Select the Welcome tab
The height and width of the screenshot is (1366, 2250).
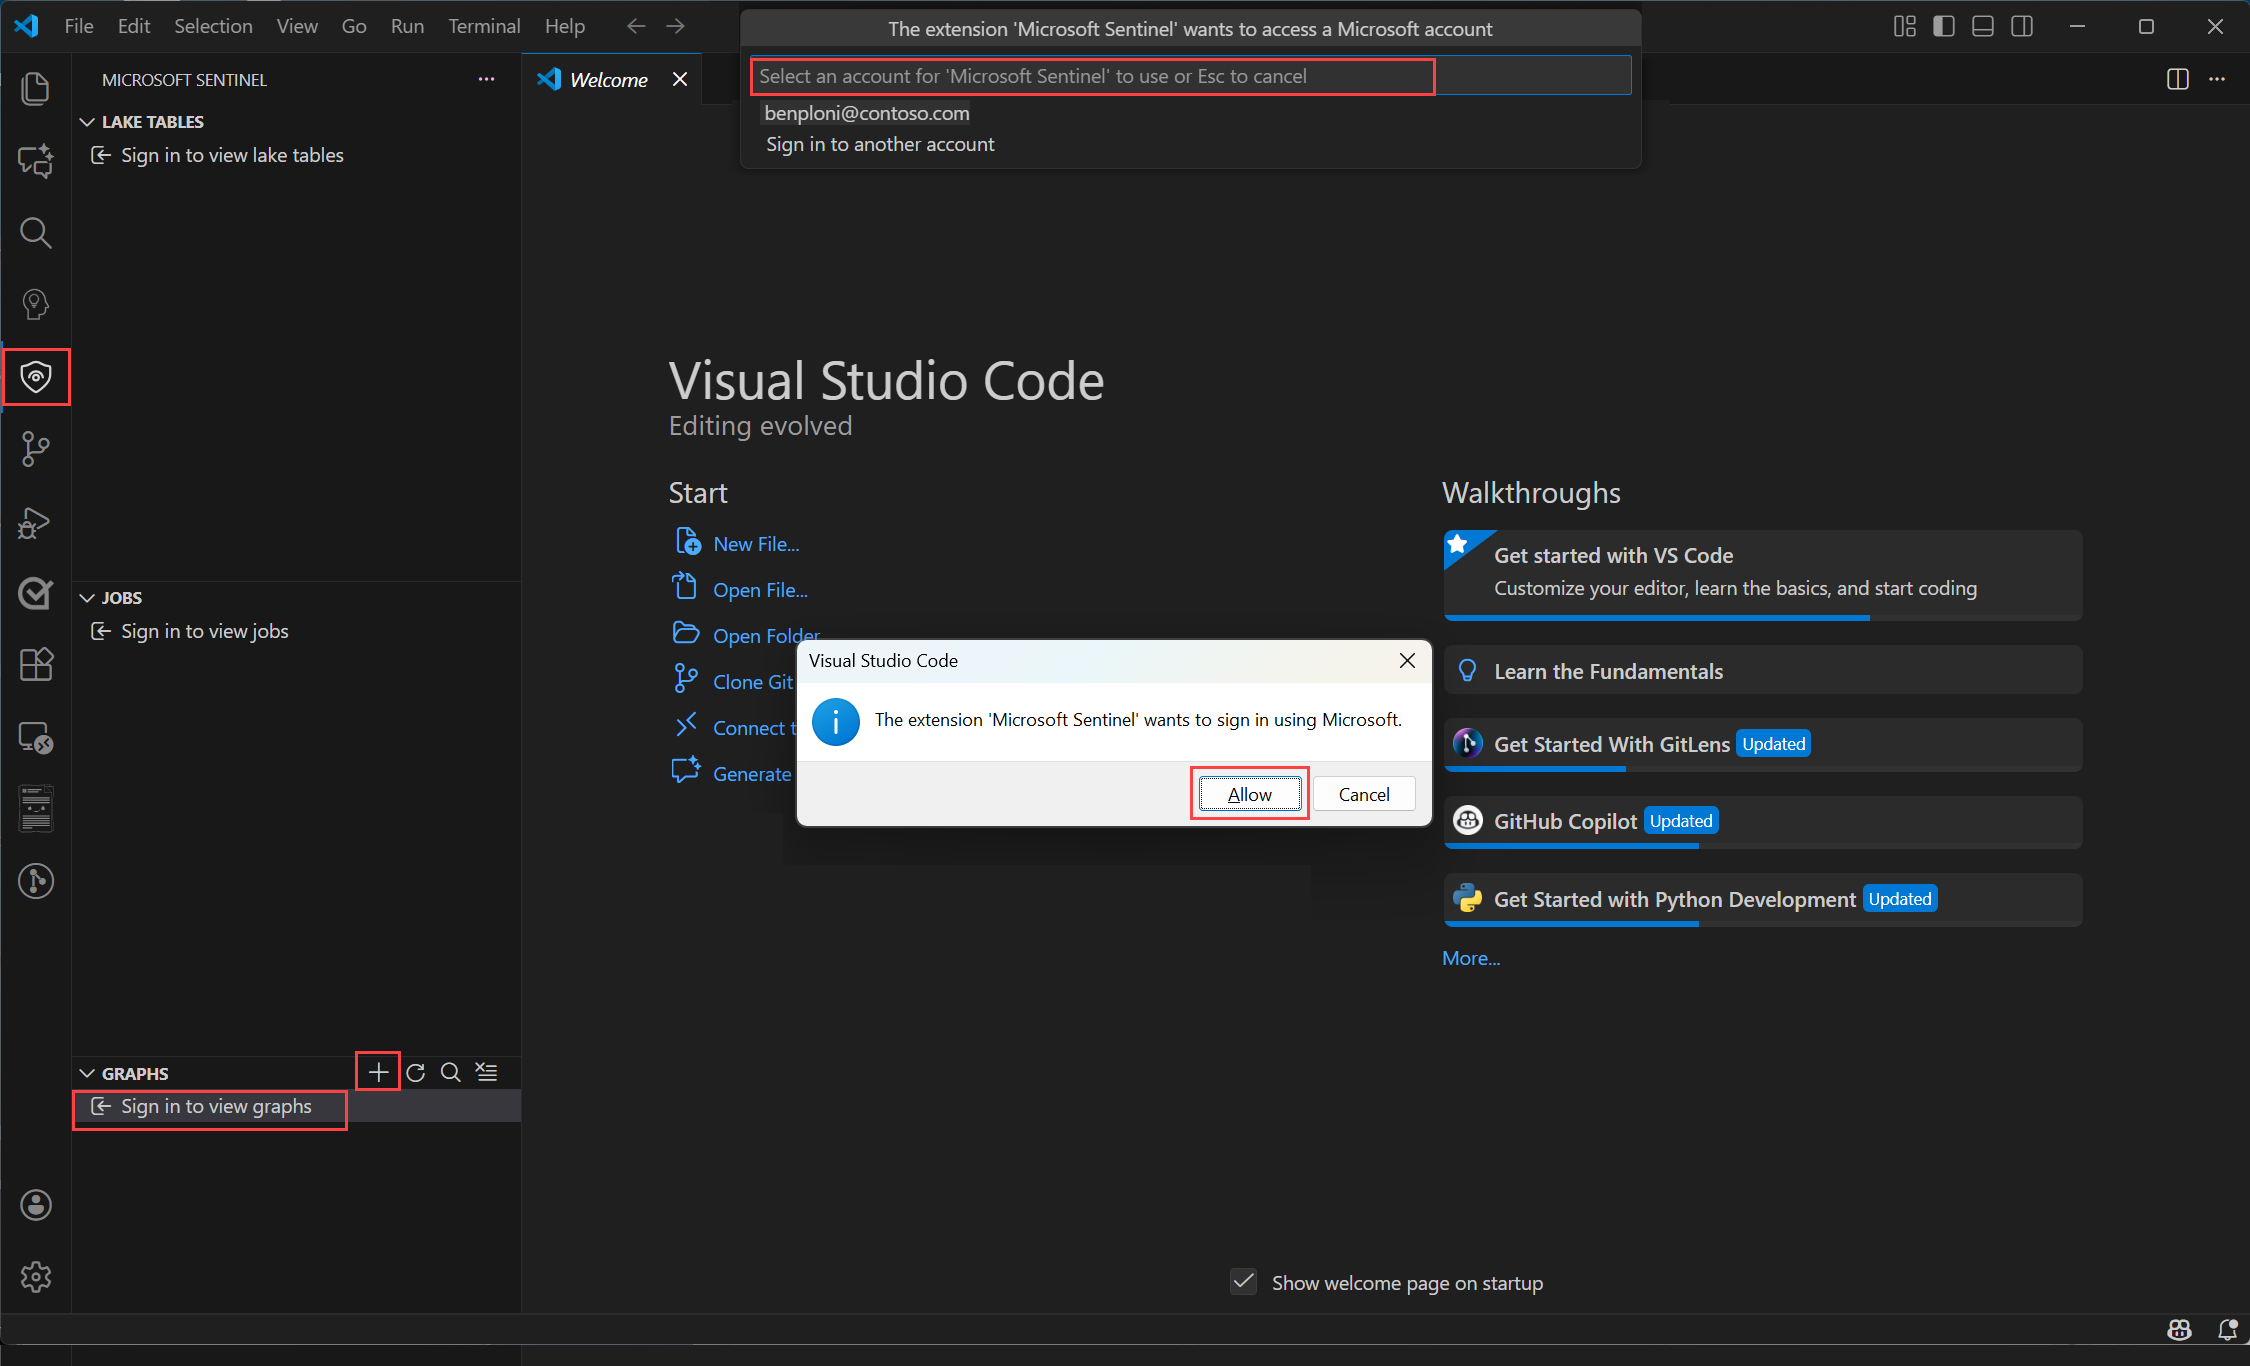[x=608, y=80]
